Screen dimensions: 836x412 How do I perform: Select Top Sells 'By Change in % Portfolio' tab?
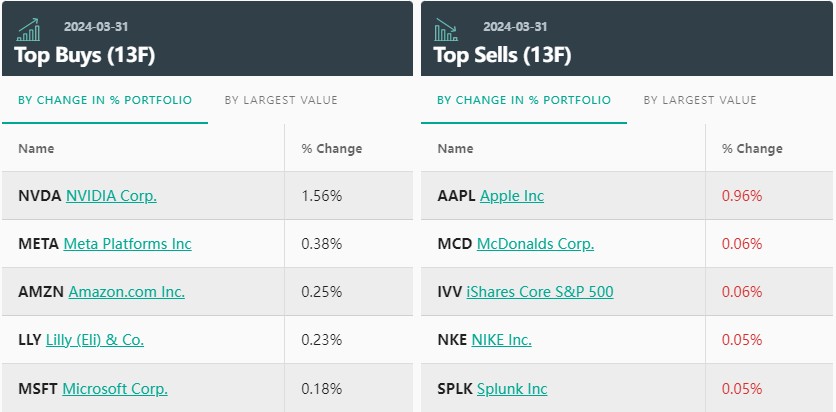(524, 100)
